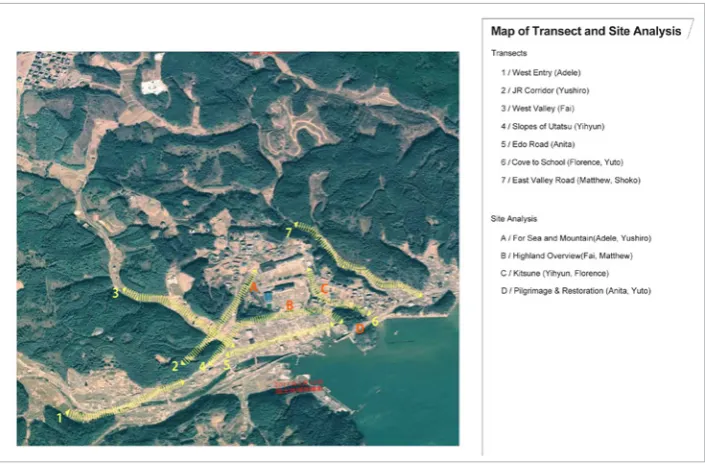This screenshot has height=464, width=705.
Task: Click the red text label near the harbor
Action: (x=299, y=387)
